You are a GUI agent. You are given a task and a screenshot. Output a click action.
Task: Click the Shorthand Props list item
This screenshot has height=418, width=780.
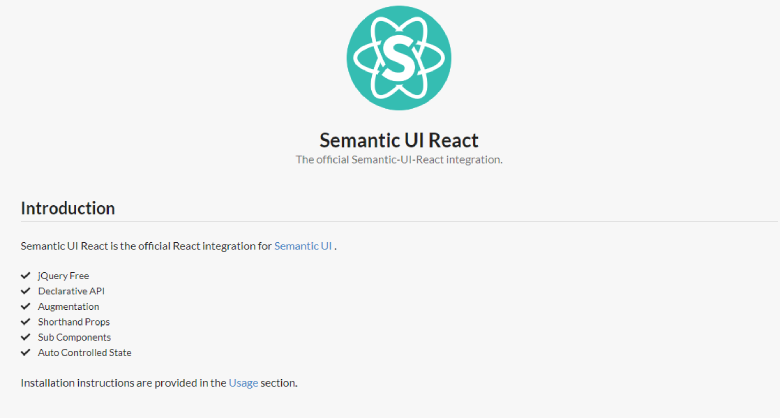pyautogui.click(x=74, y=322)
